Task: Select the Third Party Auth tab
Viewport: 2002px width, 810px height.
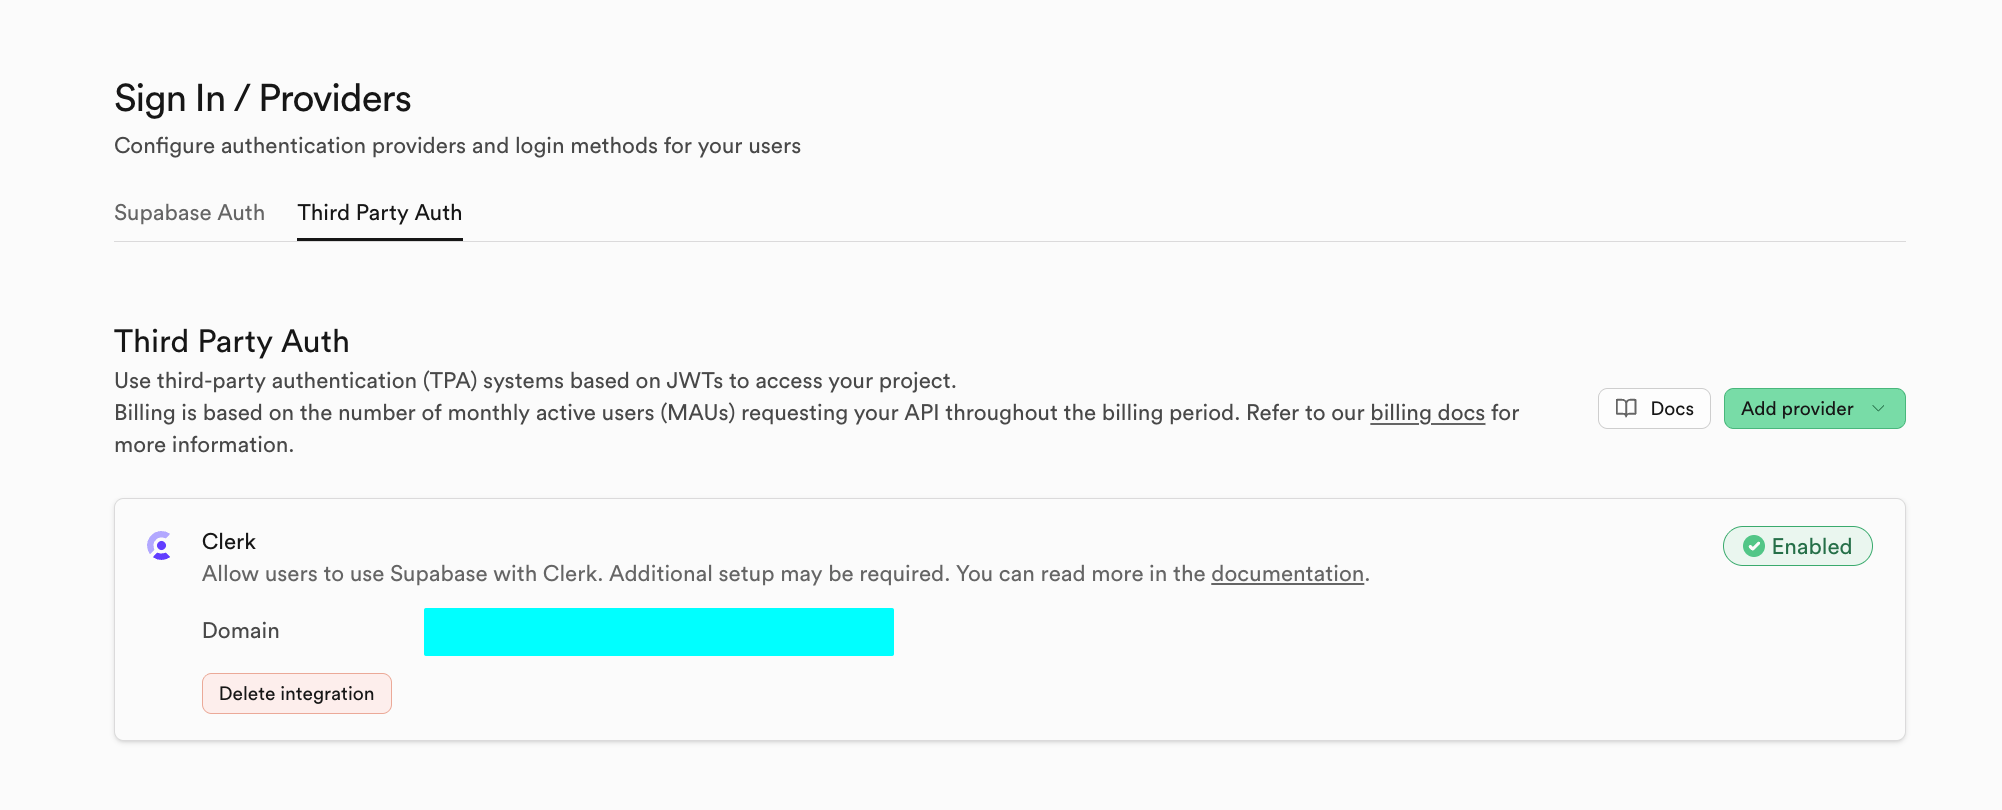Action: click(x=379, y=213)
